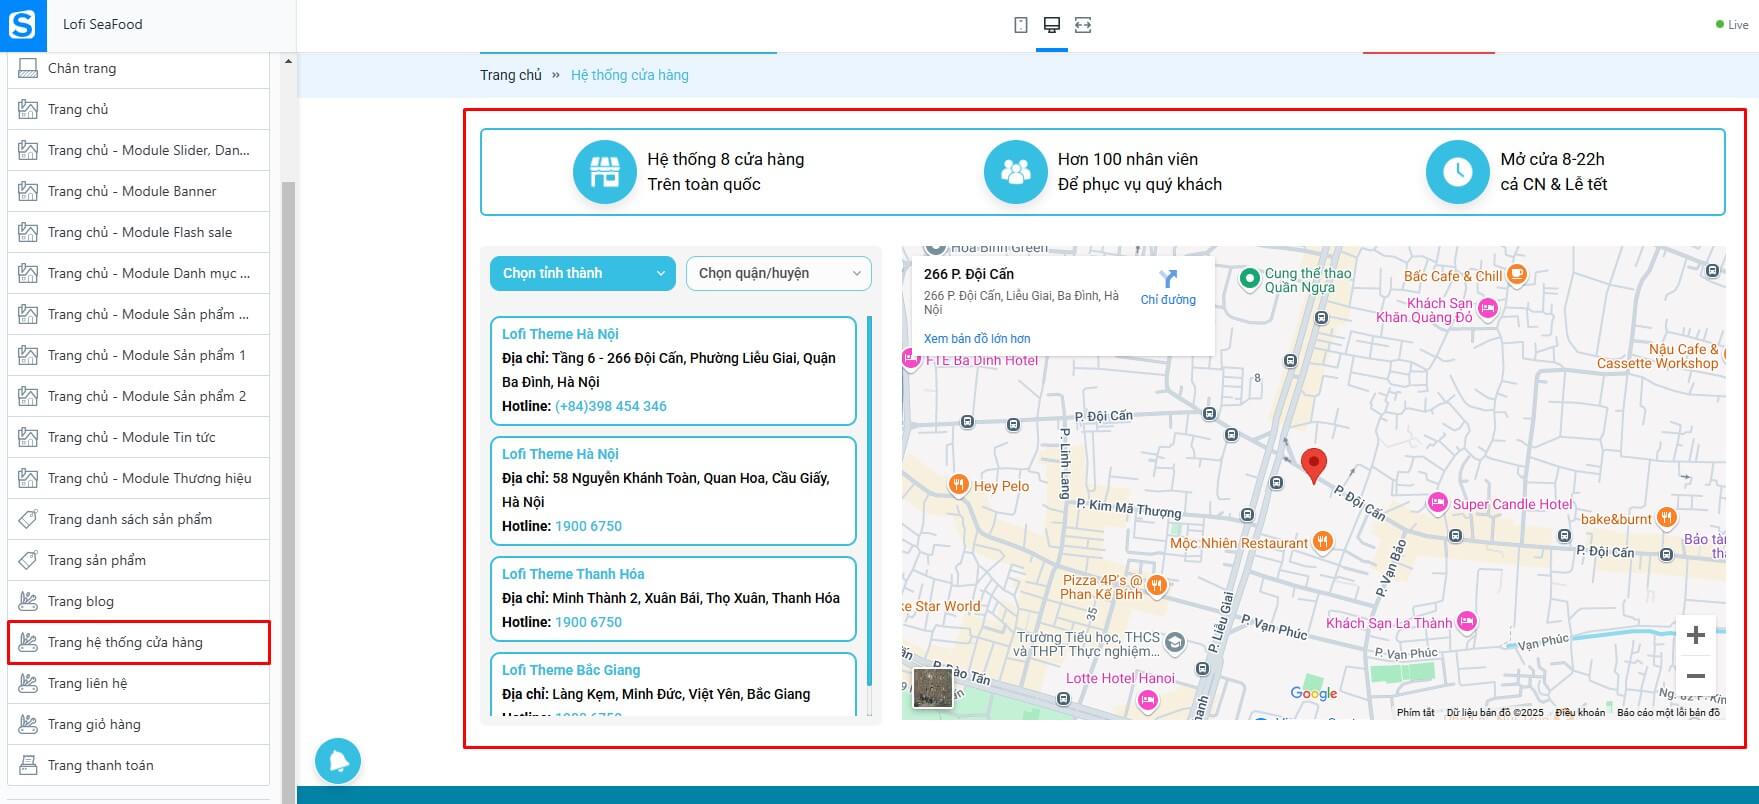This screenshot has width=1759, height=804.
Task: Click the Mộc Nhiên Restaurant marker
Action: 1322,542
